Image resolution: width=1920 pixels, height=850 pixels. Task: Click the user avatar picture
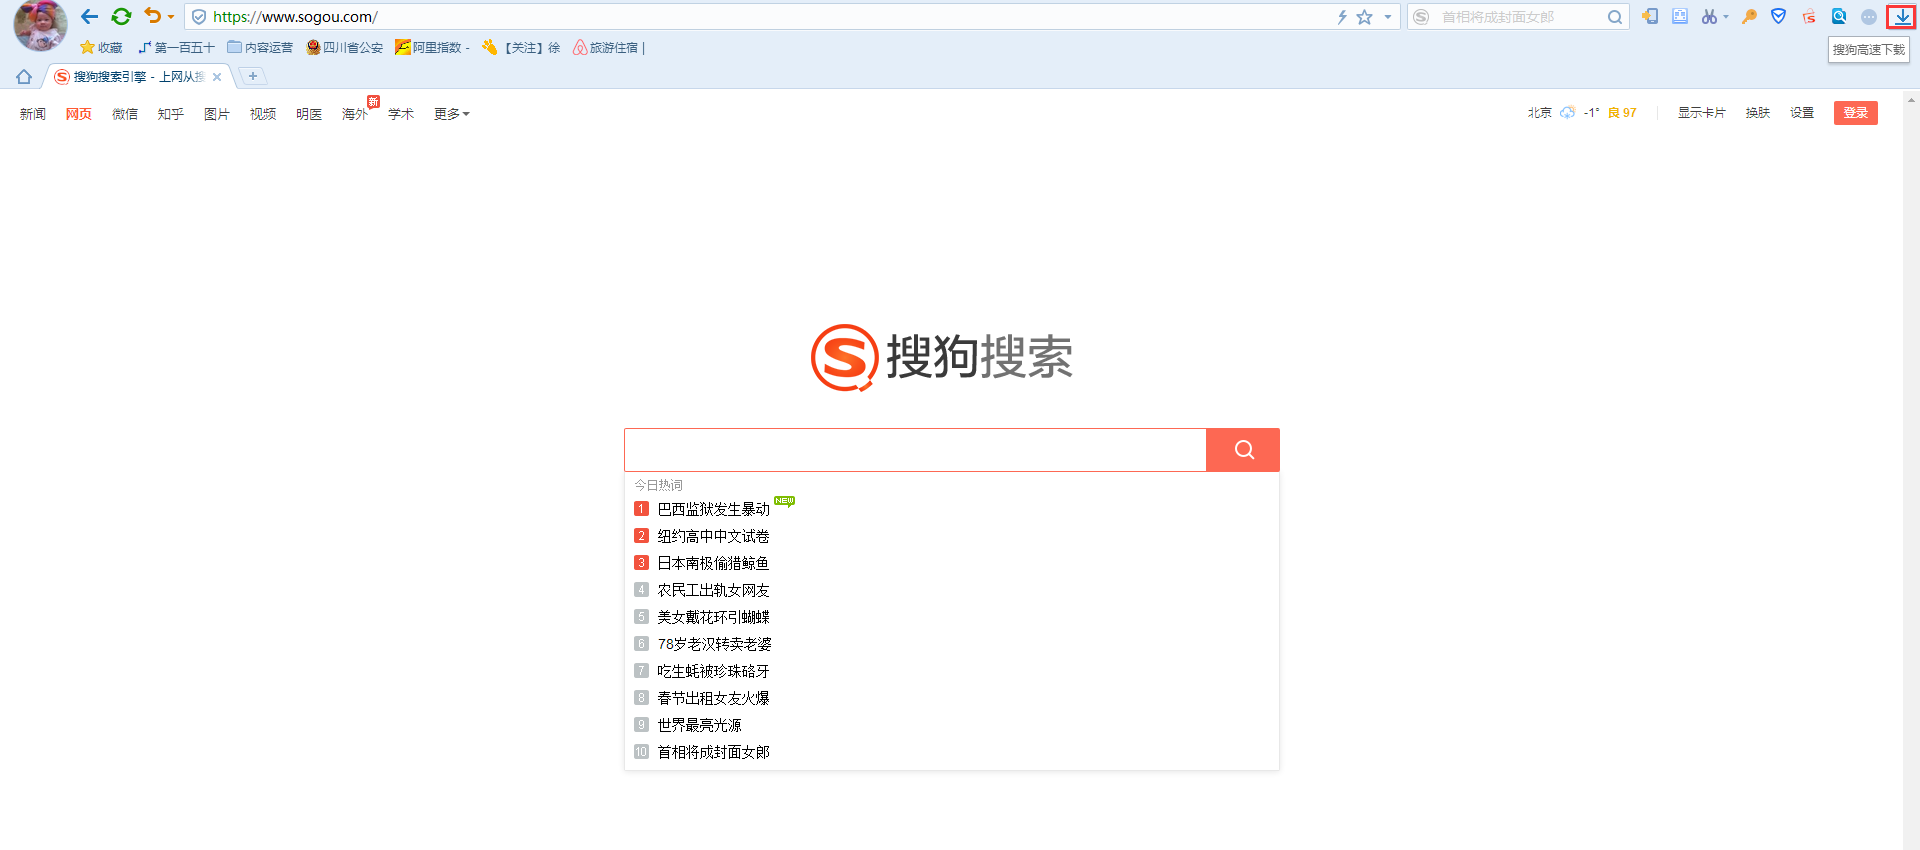point(40,24)
